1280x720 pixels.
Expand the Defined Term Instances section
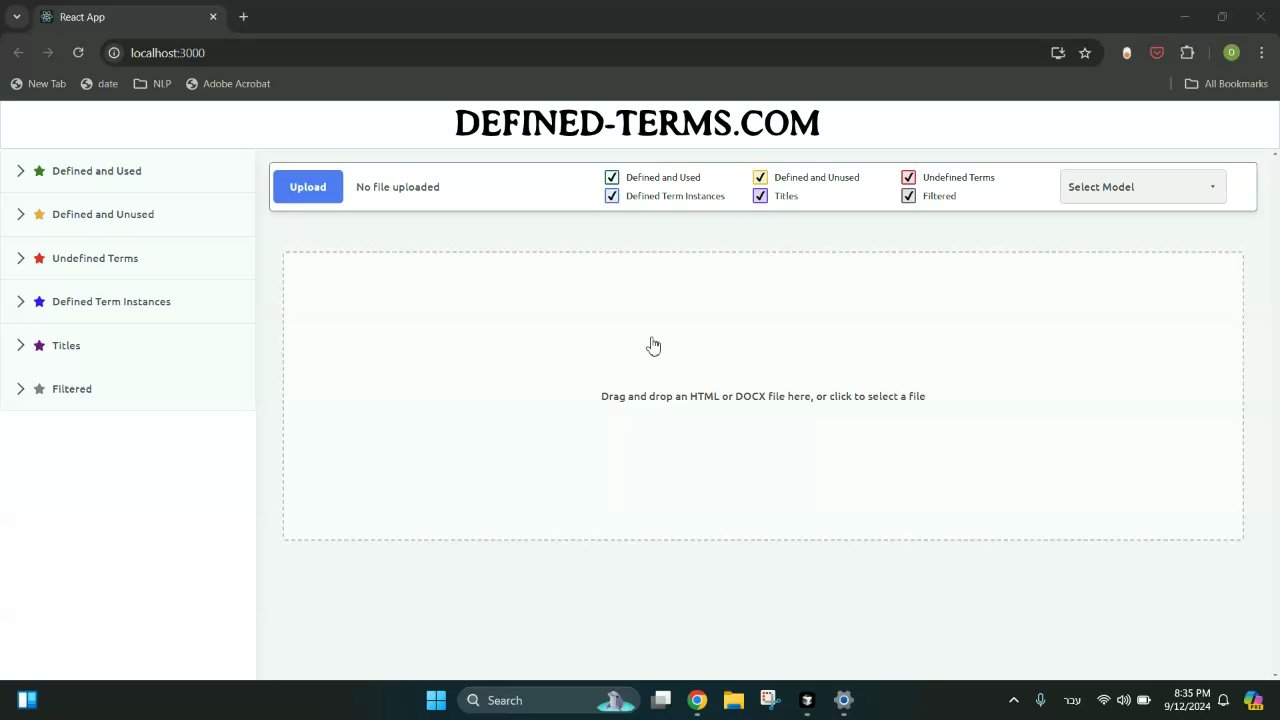[20, 301]
